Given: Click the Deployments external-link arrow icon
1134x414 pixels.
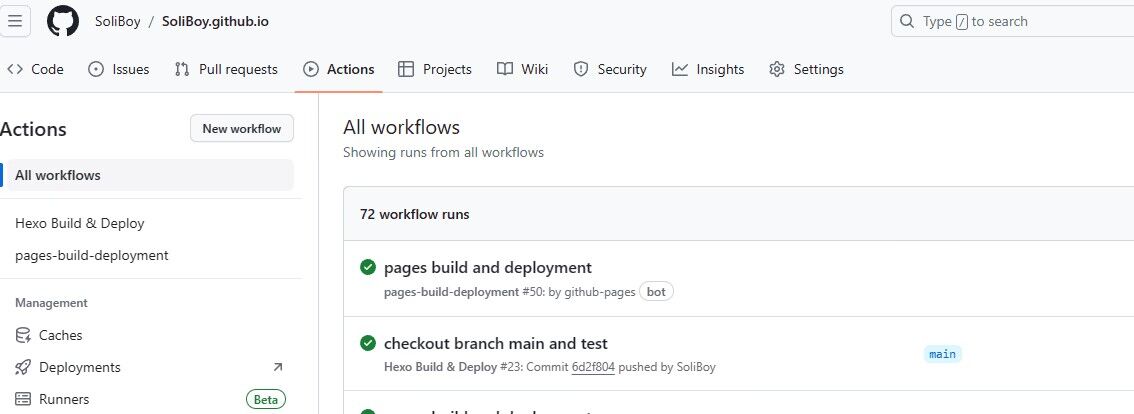Looking at the screenshot, I should (x=278, y=368).
